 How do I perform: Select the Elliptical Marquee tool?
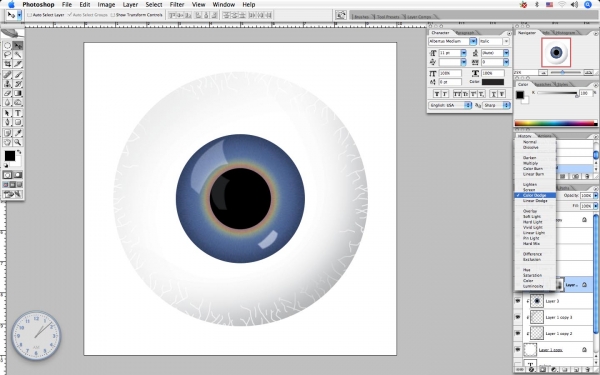(x=7, y=46)
